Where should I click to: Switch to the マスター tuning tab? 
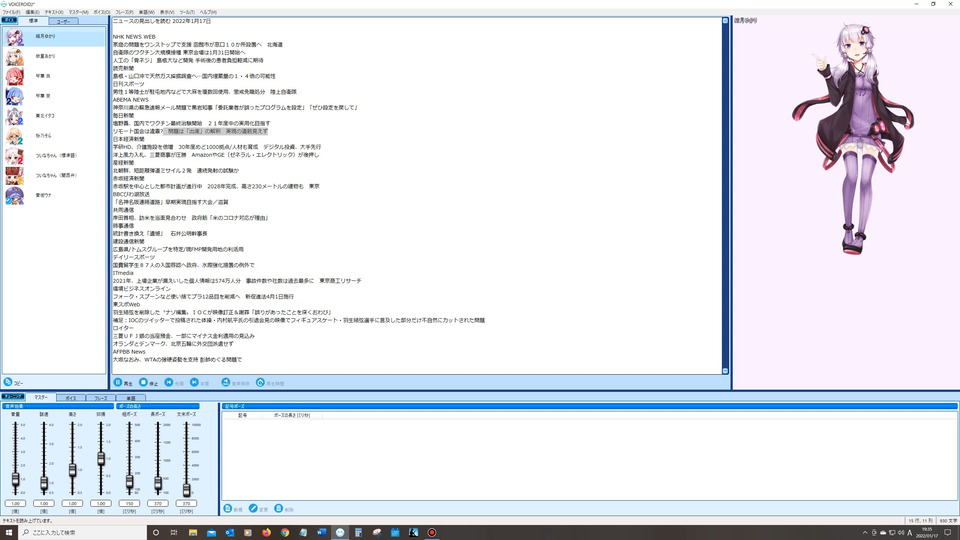[40, 397]
